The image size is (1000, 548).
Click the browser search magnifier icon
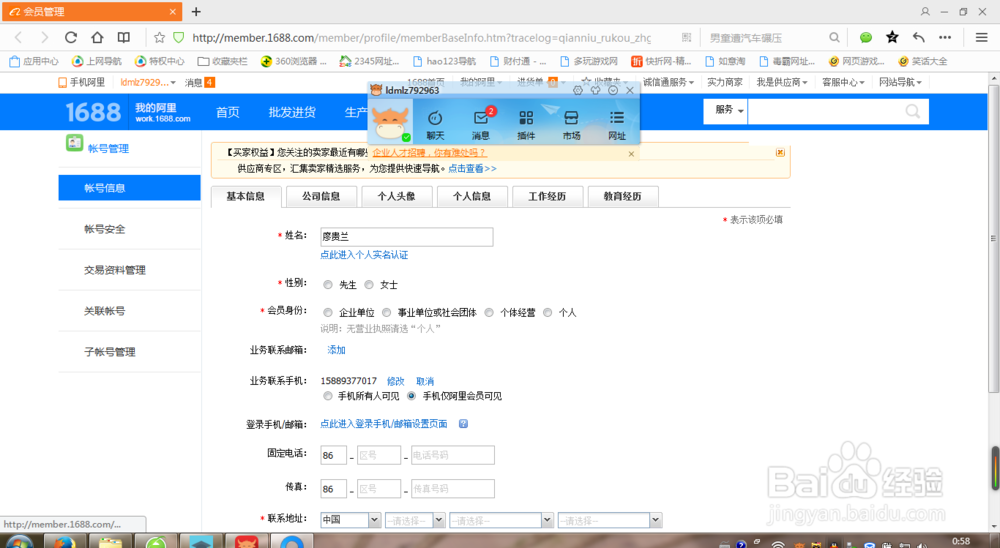coord(834,38)
